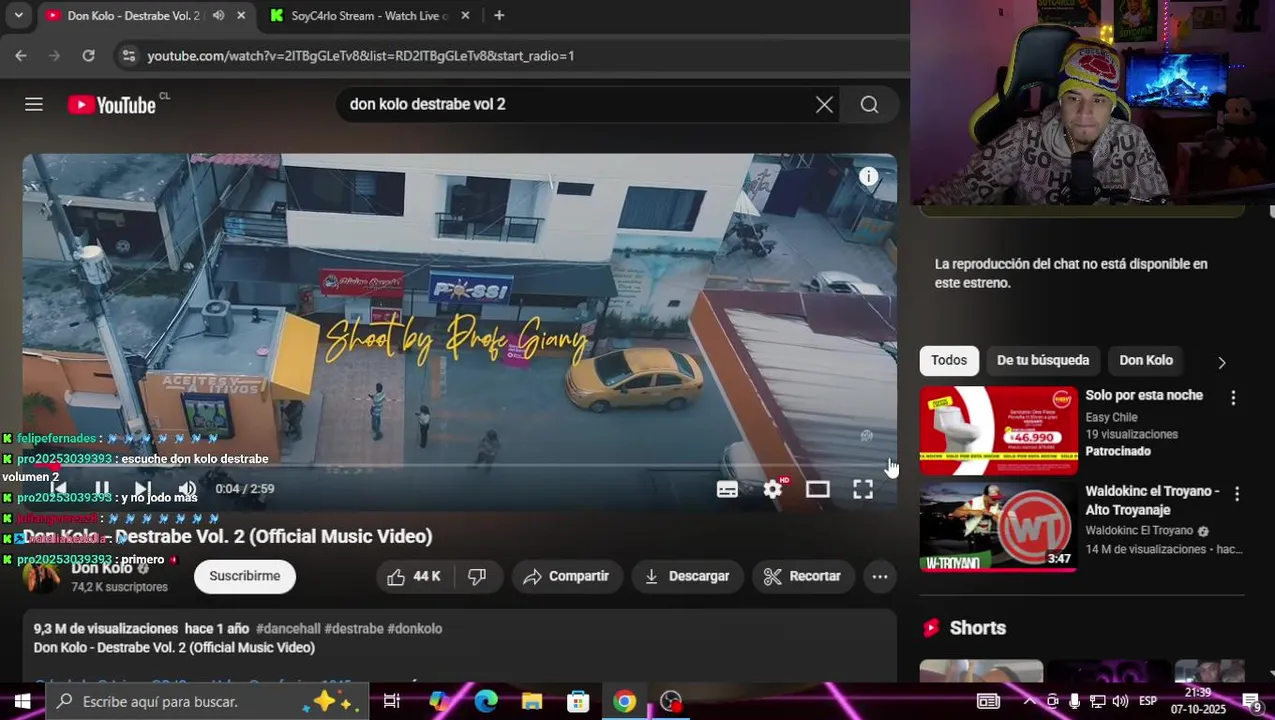Open the #donkolo hashtag link
This screenshot has width=1275, height=720.
pyautogui.click(x=415, y=629)
